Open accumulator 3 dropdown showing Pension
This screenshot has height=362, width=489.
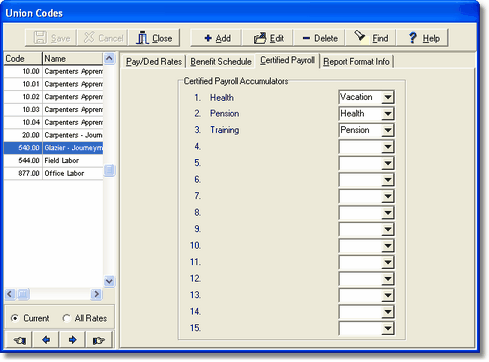388,130
